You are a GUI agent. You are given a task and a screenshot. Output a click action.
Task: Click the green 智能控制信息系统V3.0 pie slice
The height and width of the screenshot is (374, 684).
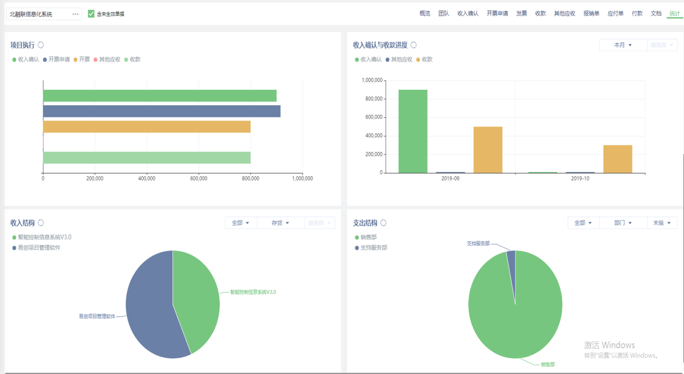pyautogui.click(x=196, y=297)
